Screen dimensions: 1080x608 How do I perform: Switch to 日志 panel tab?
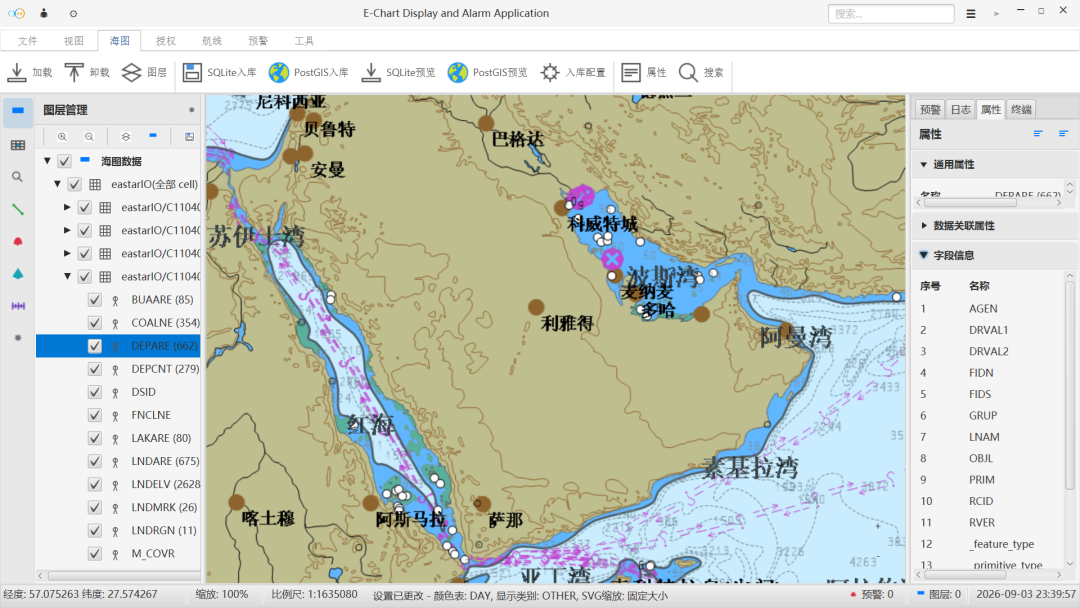point(960,109)
